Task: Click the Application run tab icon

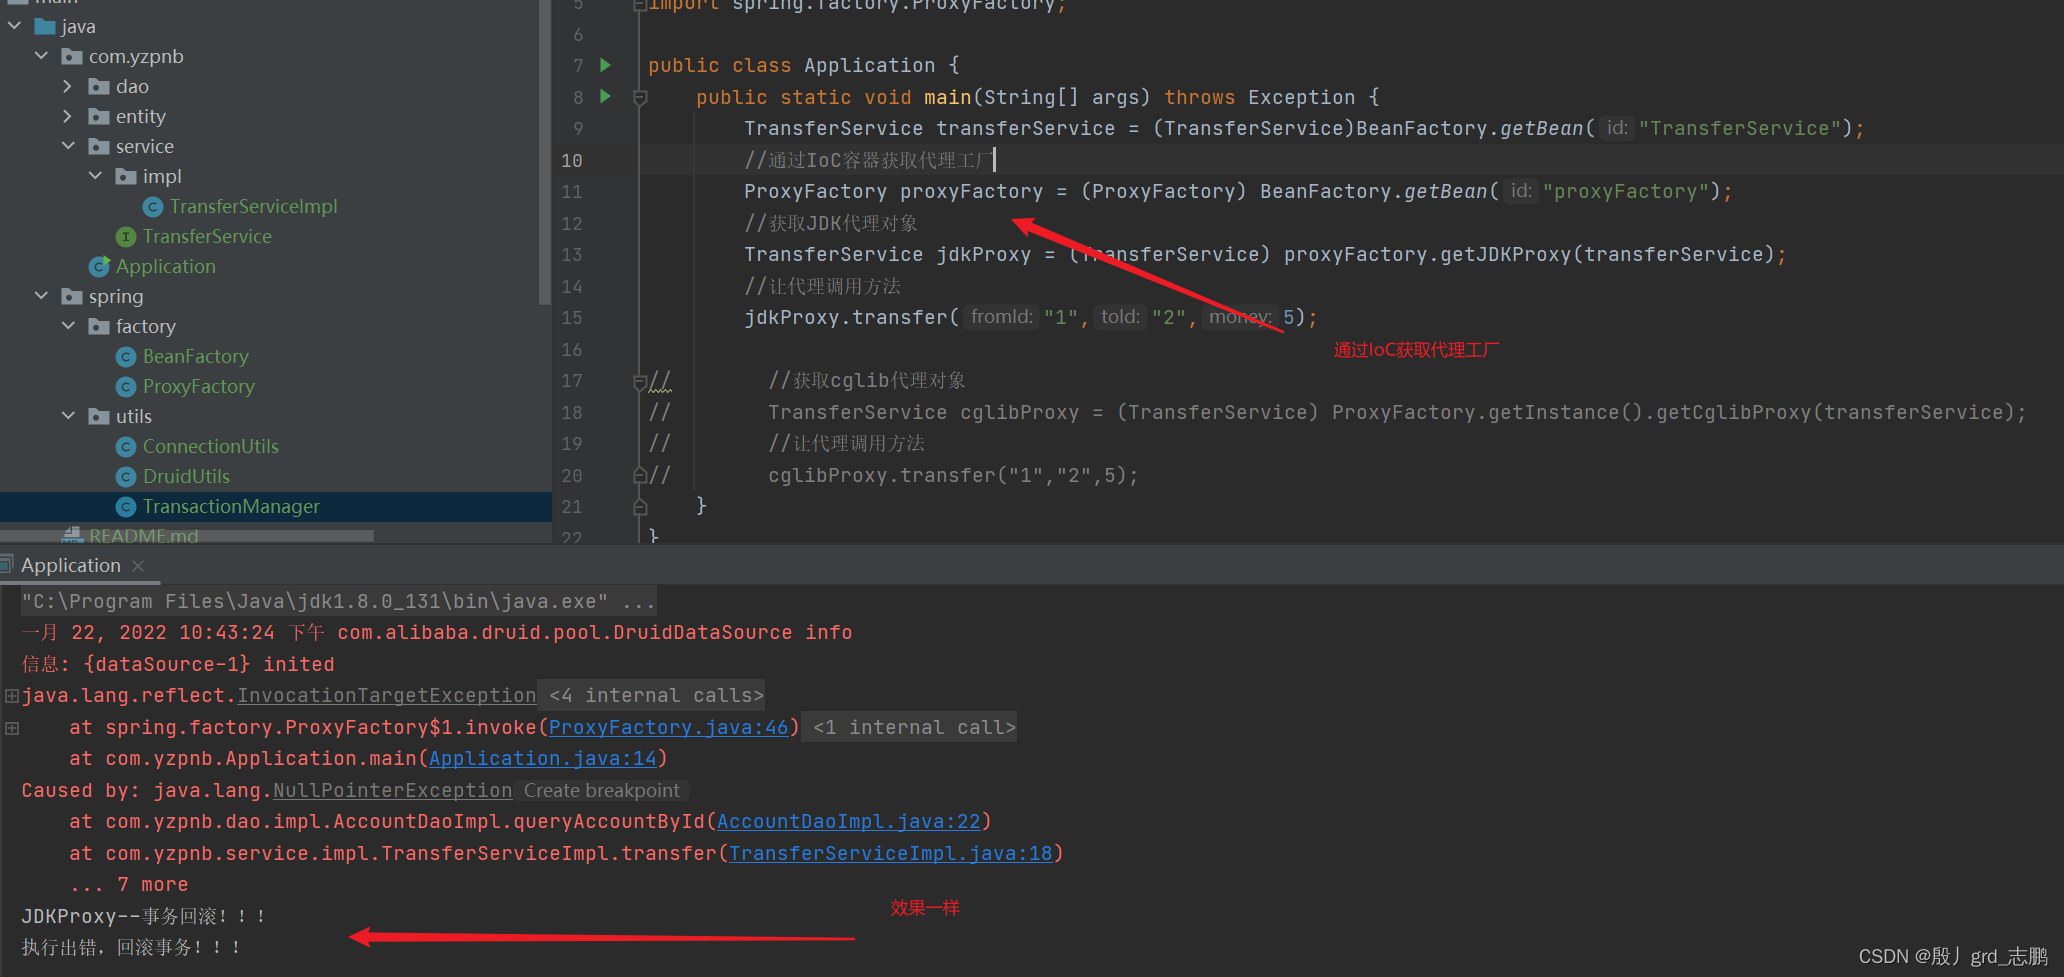Action: 7,565
